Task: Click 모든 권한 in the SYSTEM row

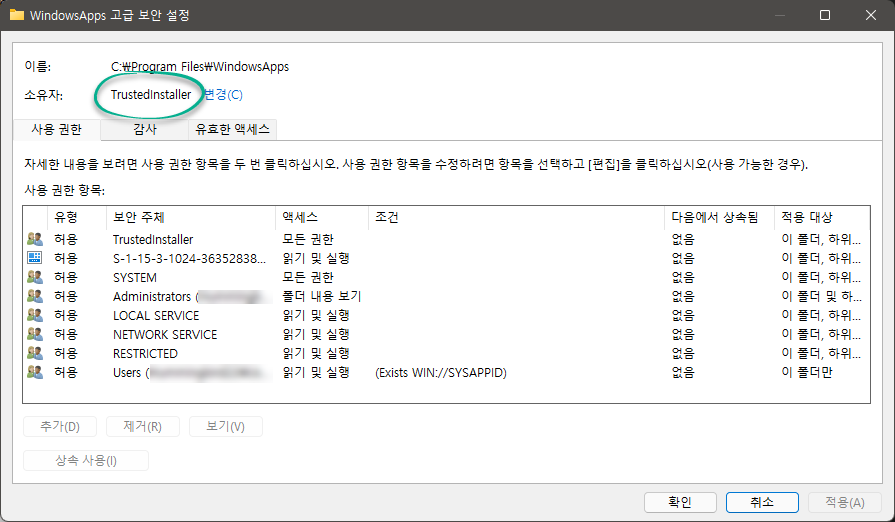Action: pyautogui.click(x=308, y=277)
